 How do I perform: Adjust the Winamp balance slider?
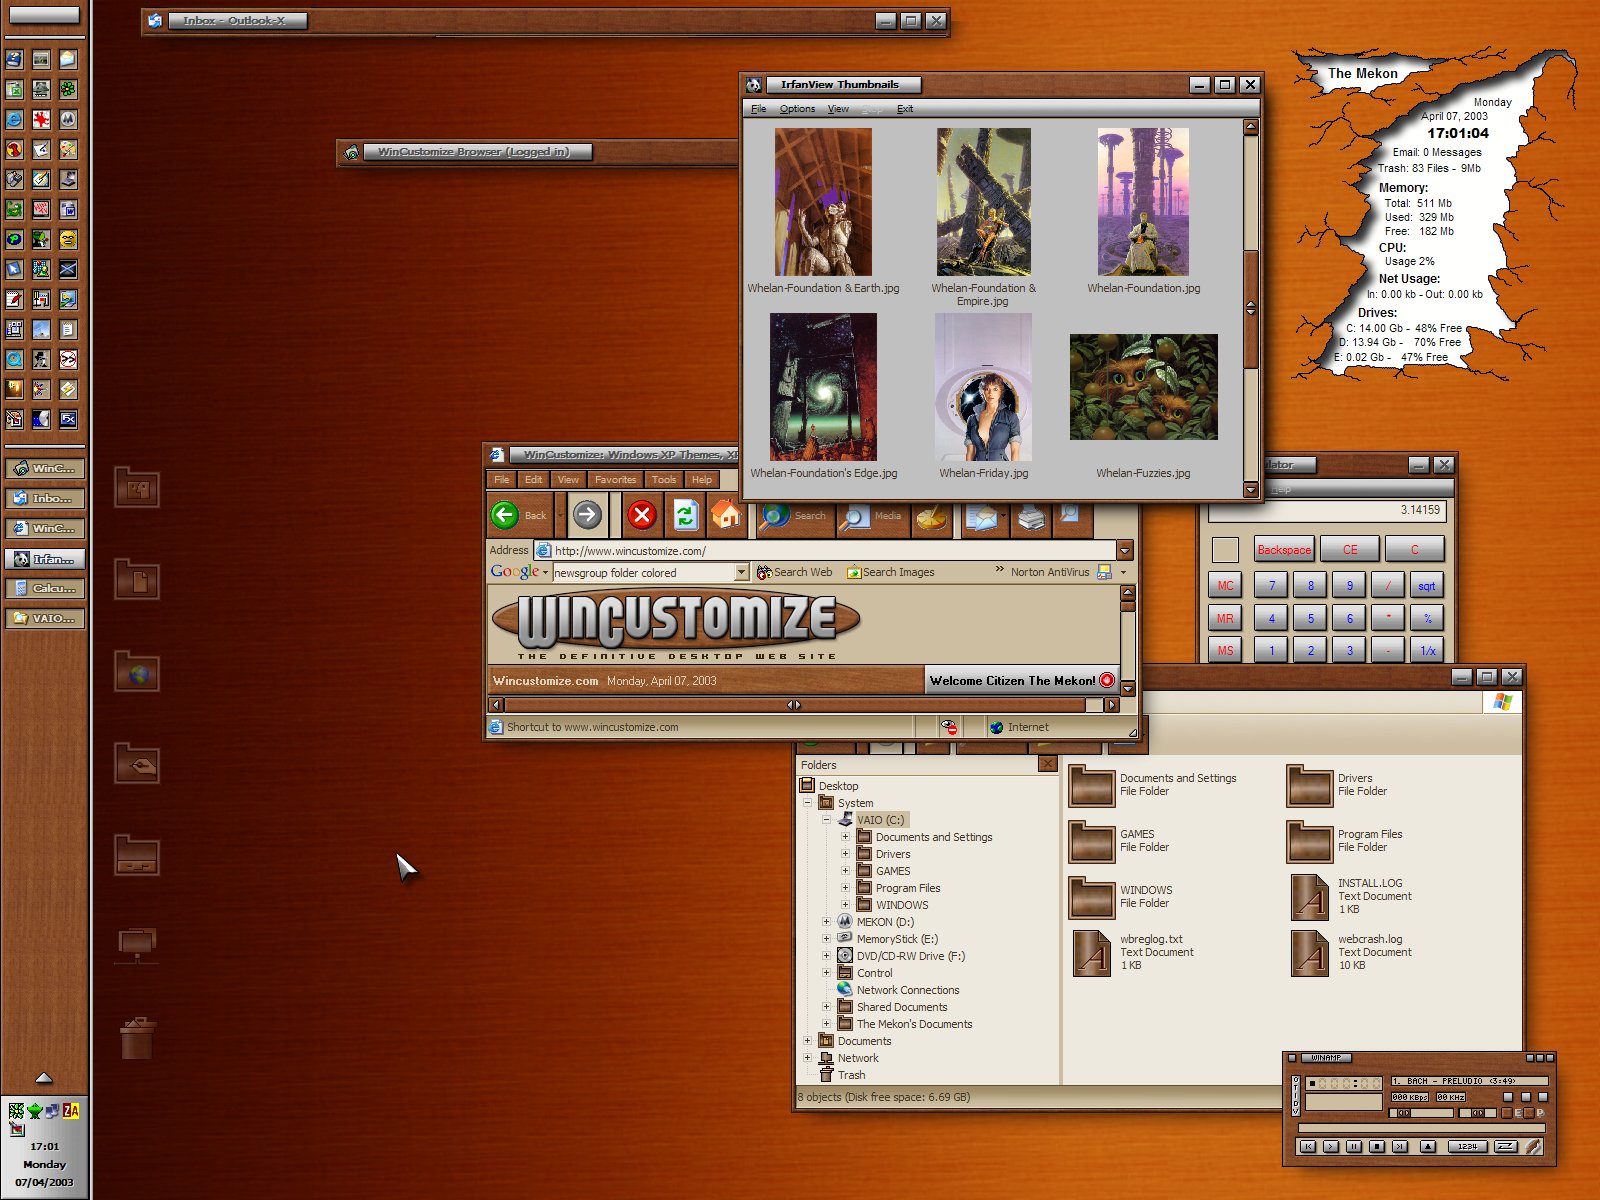1477,1113
